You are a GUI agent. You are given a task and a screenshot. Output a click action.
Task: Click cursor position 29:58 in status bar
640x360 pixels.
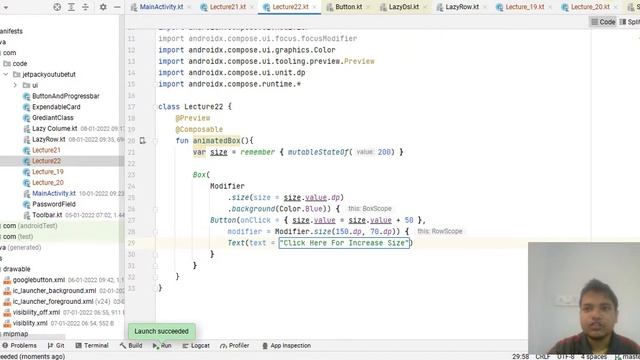(520, 356)
